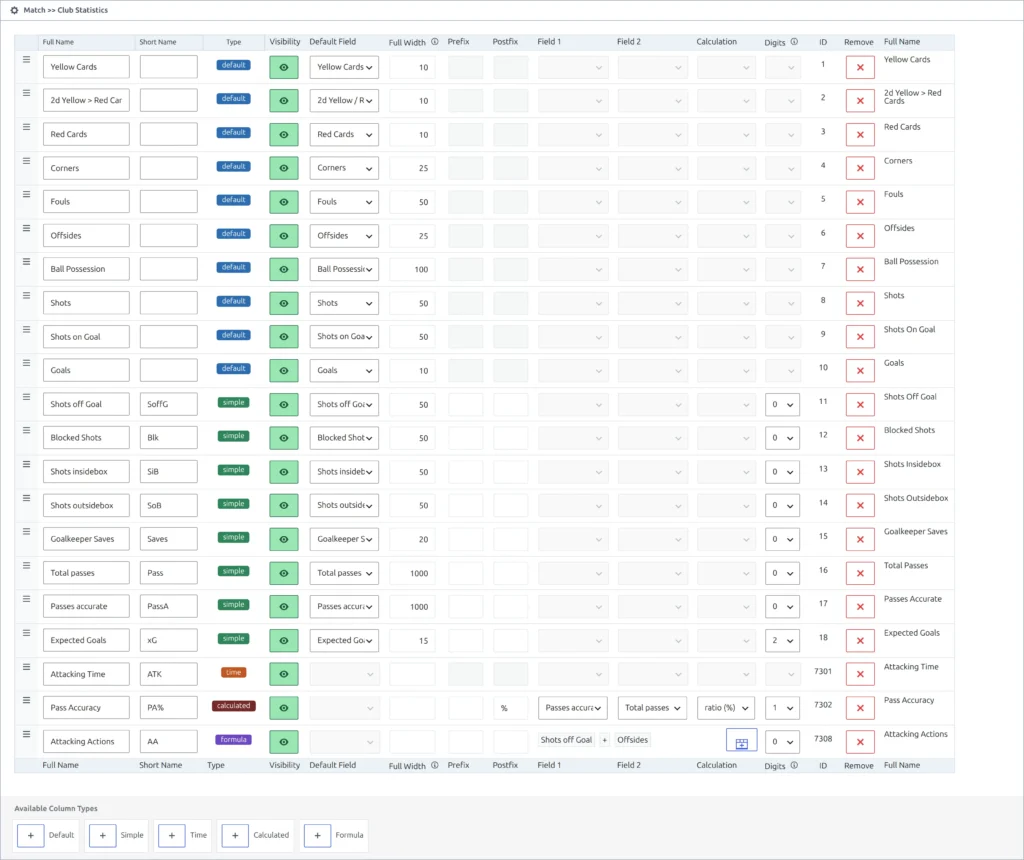Remove the Attacking Time row
Screen dimensions: 1024x860
(859, 674)
